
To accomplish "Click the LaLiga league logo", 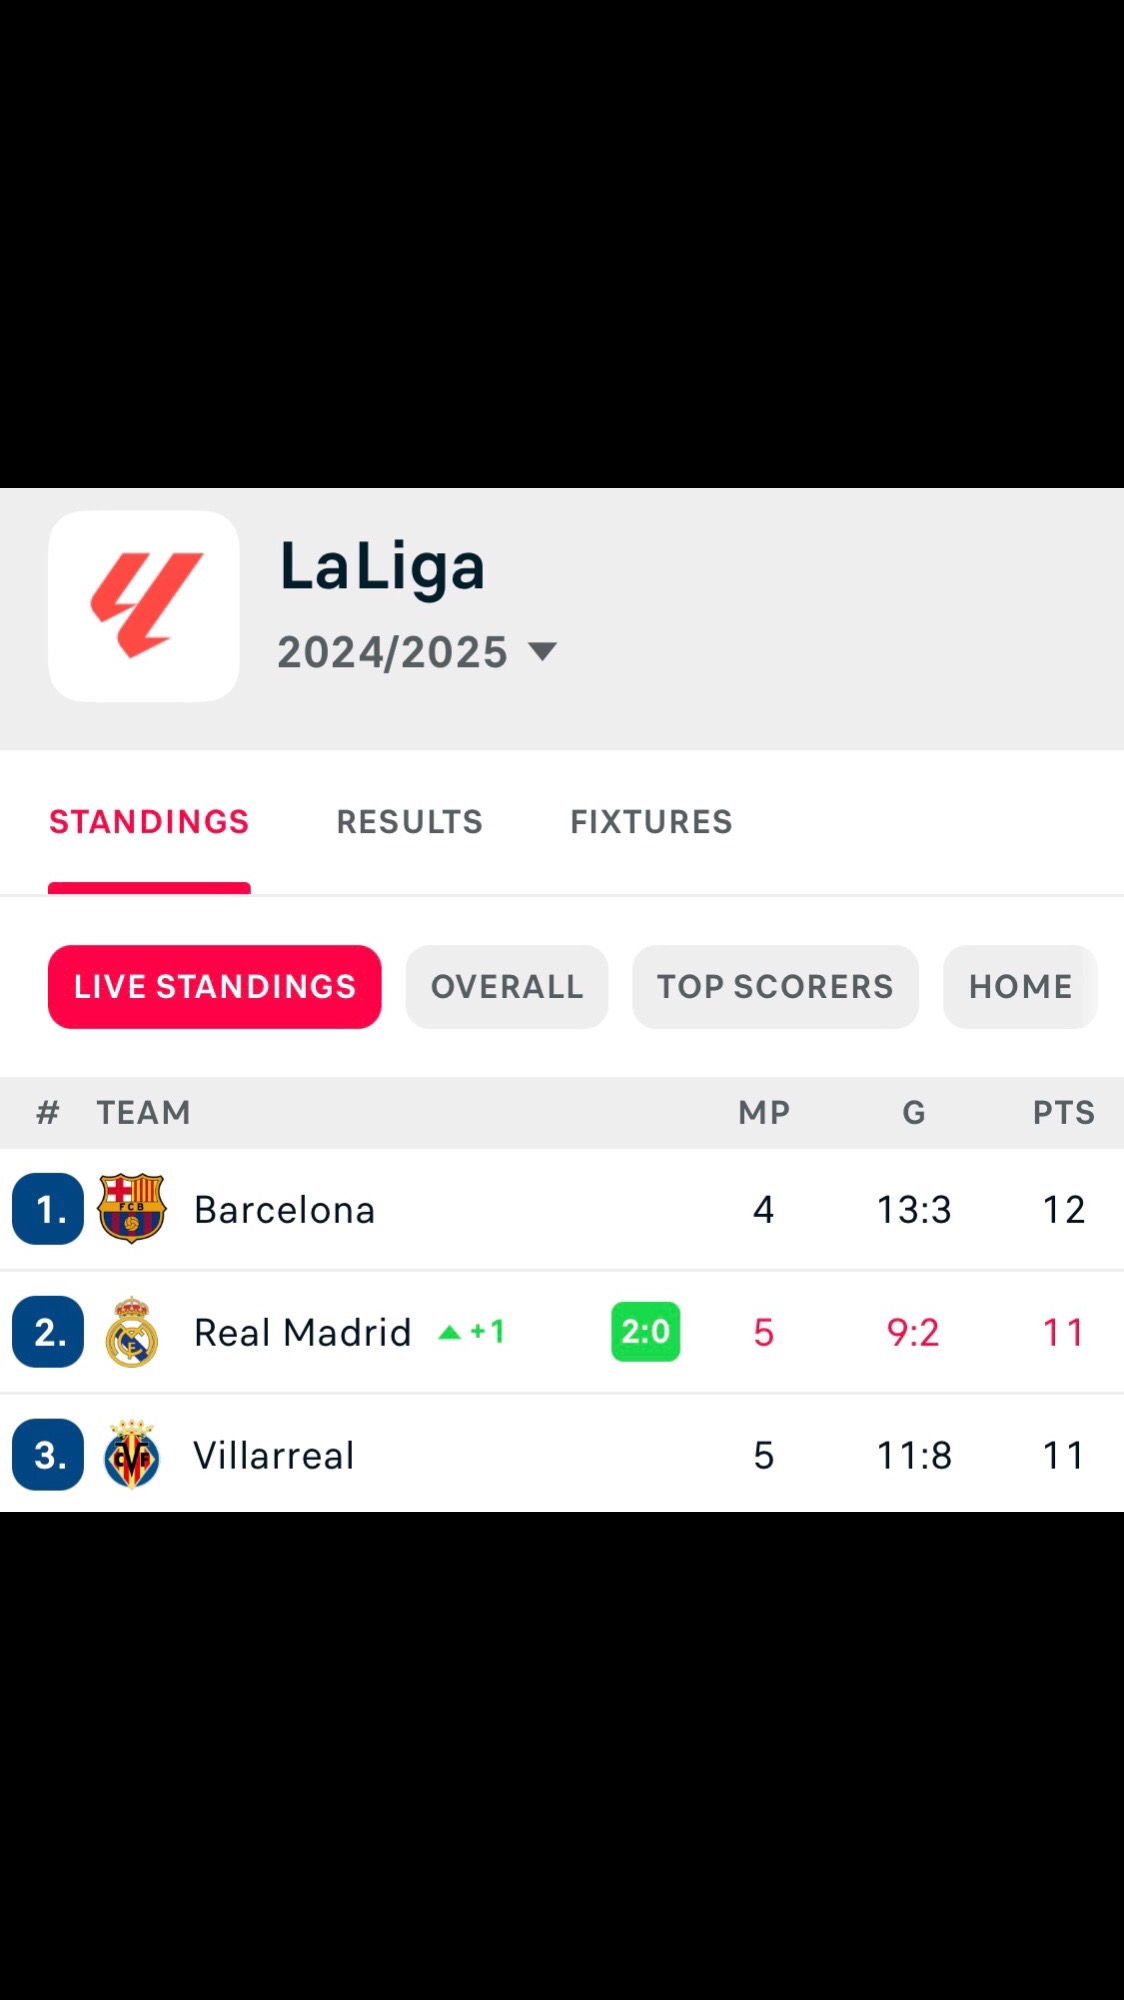I will pos(144,606).
